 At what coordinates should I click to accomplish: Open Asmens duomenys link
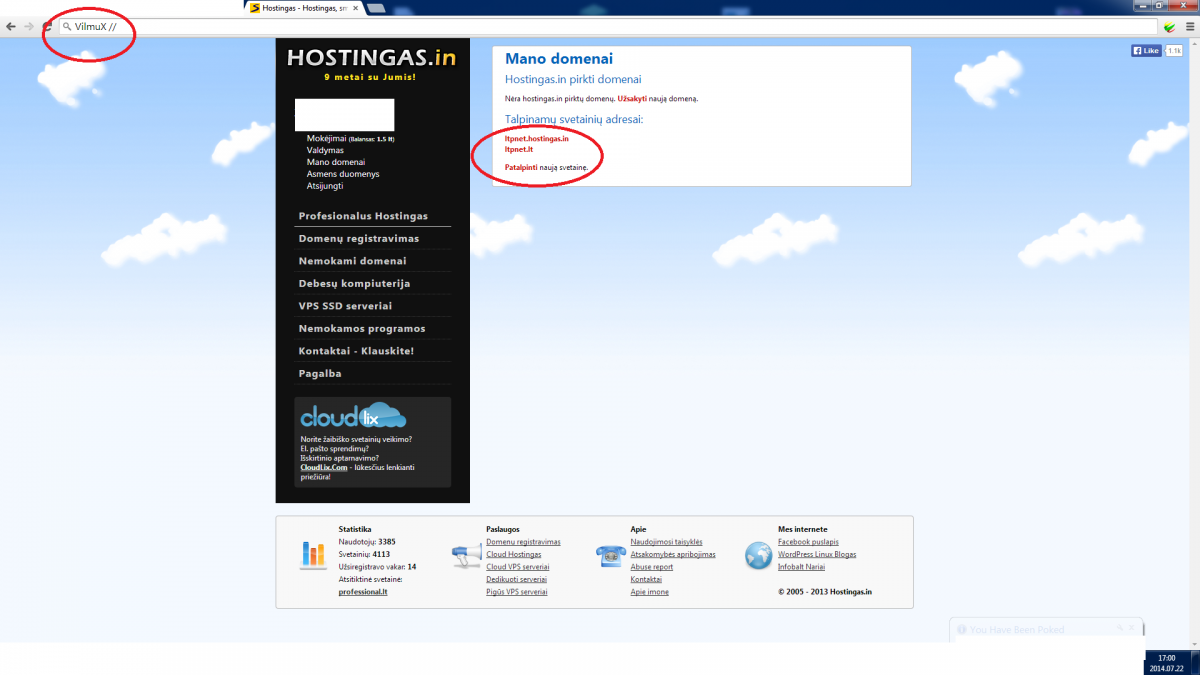[x=343, y=174]
